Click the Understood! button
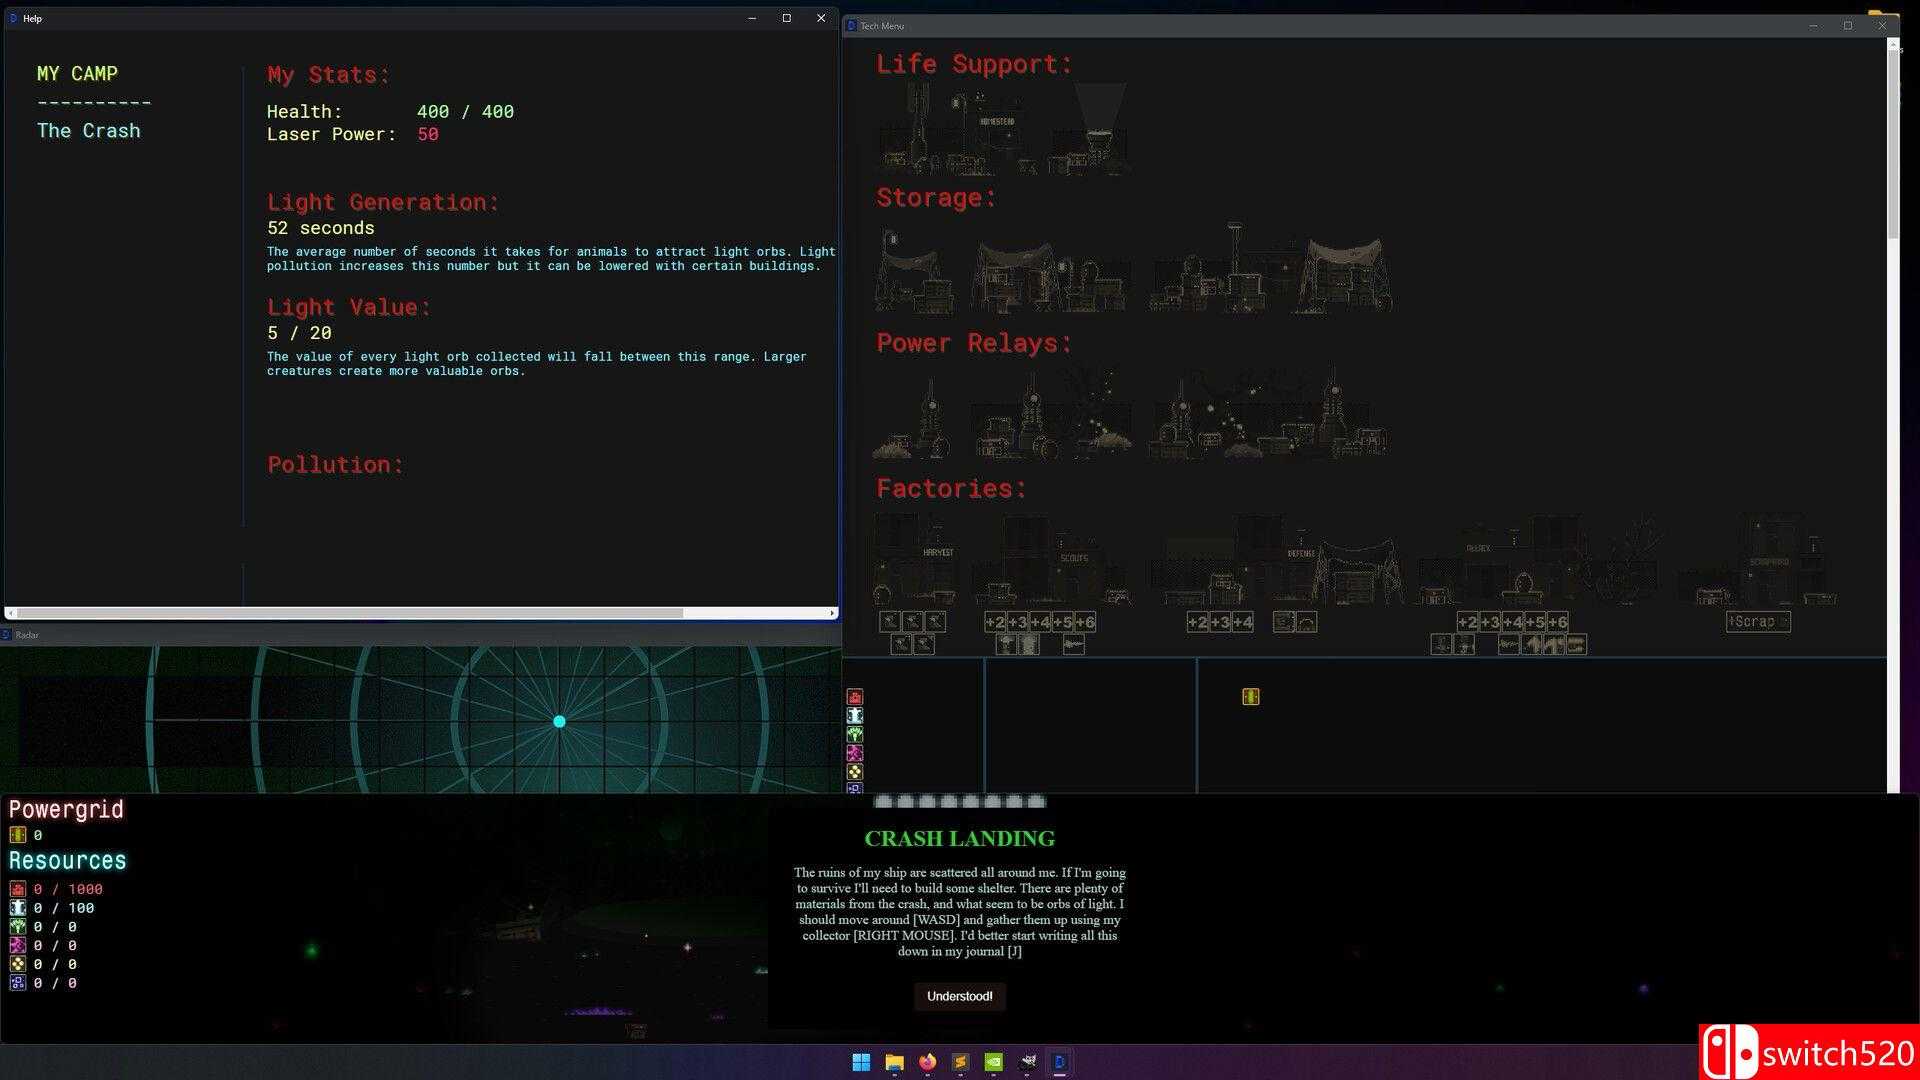 click(959, 996)
